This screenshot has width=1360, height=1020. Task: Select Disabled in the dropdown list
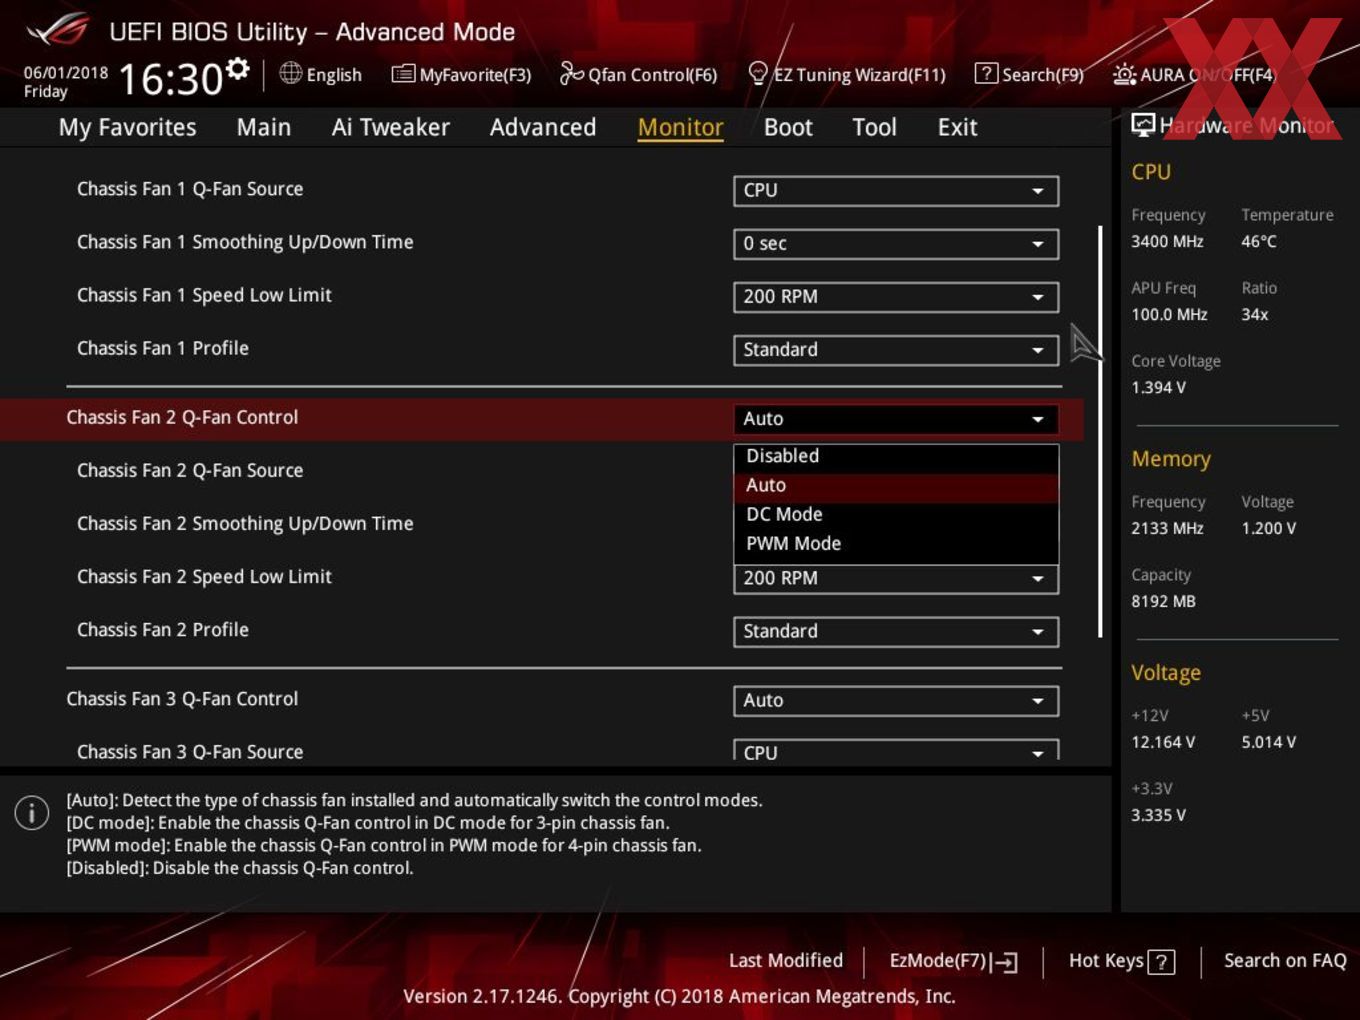(896, 456)
